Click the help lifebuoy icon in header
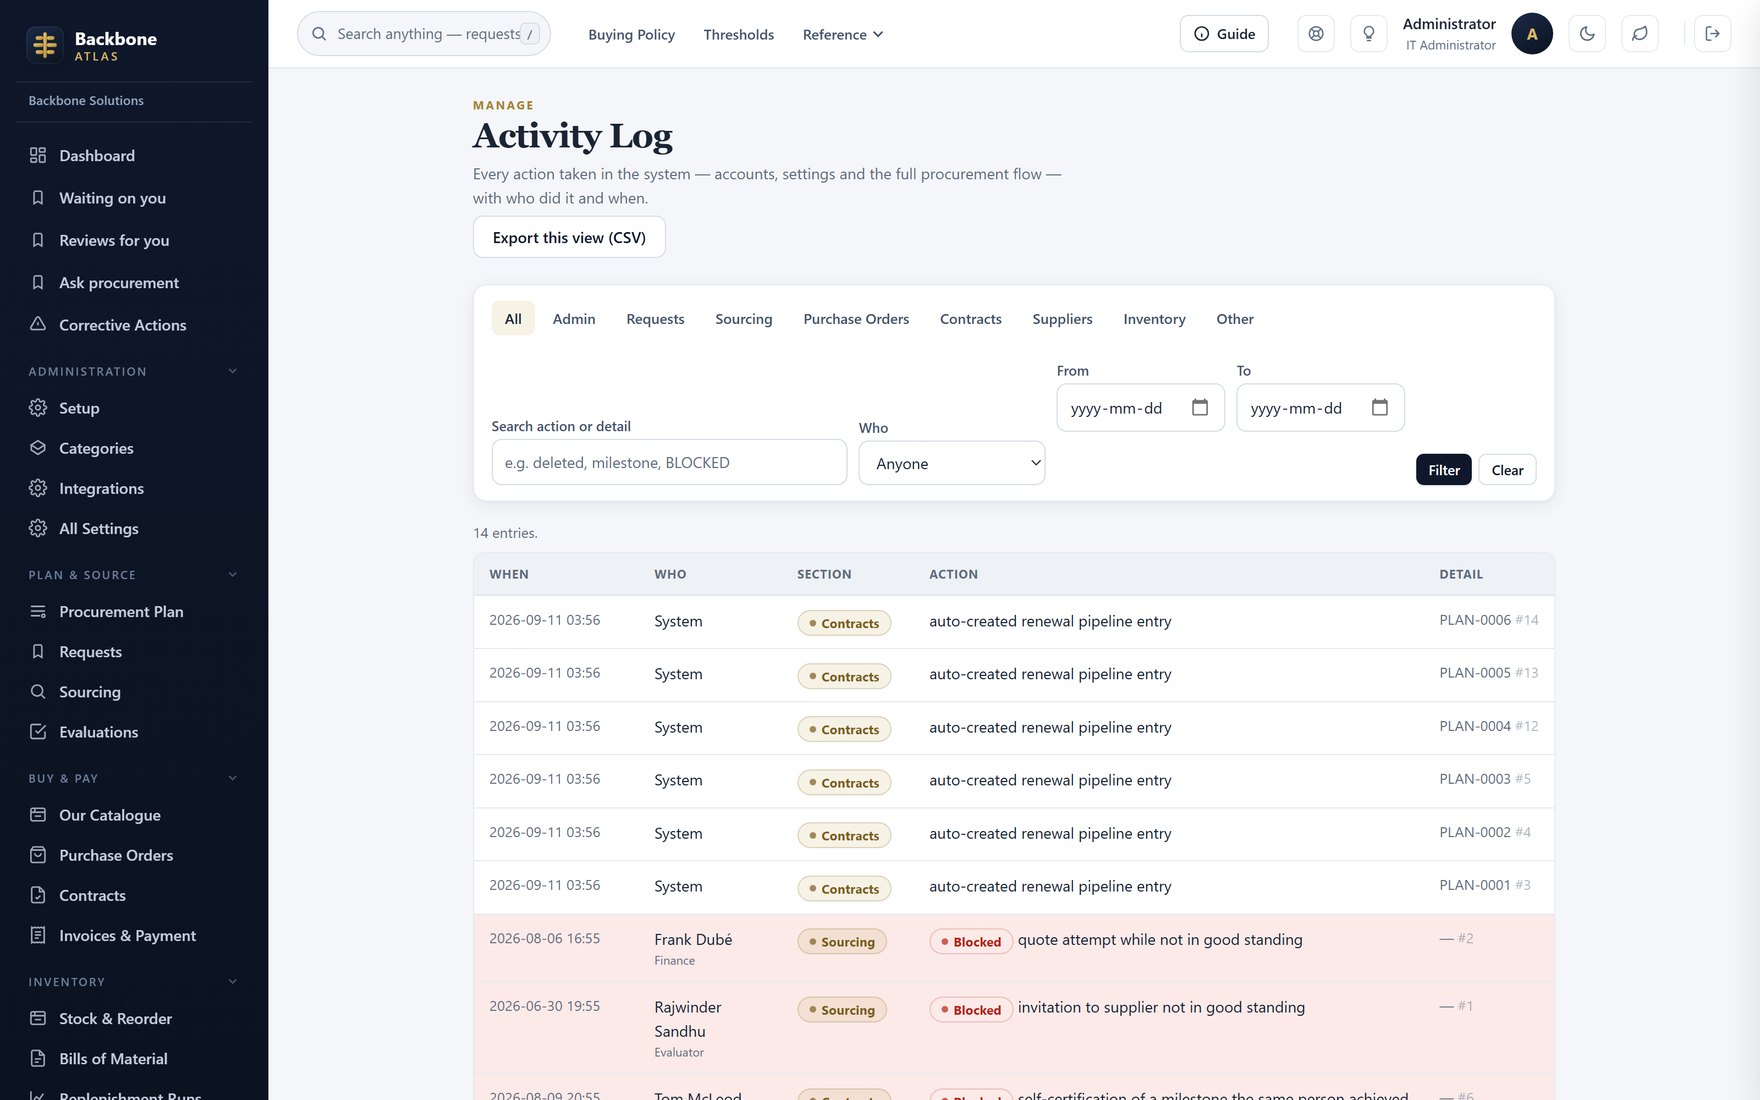Viewport: 1760px width, 1100px height. pyautogui.click(x=1316, y=34)
